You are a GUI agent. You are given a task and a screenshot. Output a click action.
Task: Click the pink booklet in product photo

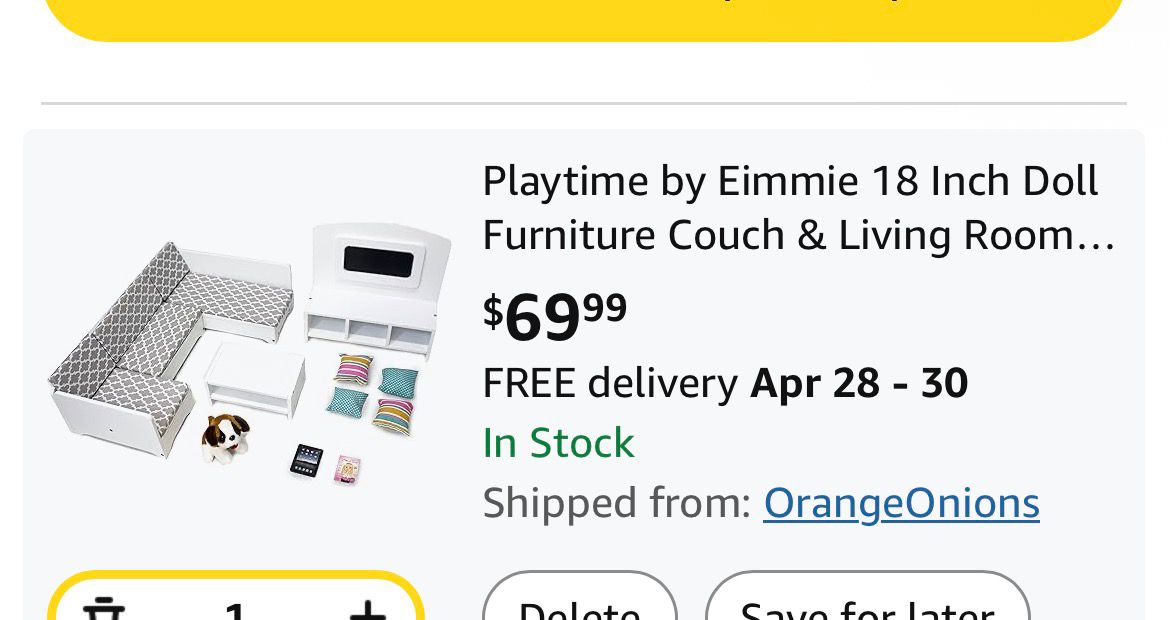point(348,468)
